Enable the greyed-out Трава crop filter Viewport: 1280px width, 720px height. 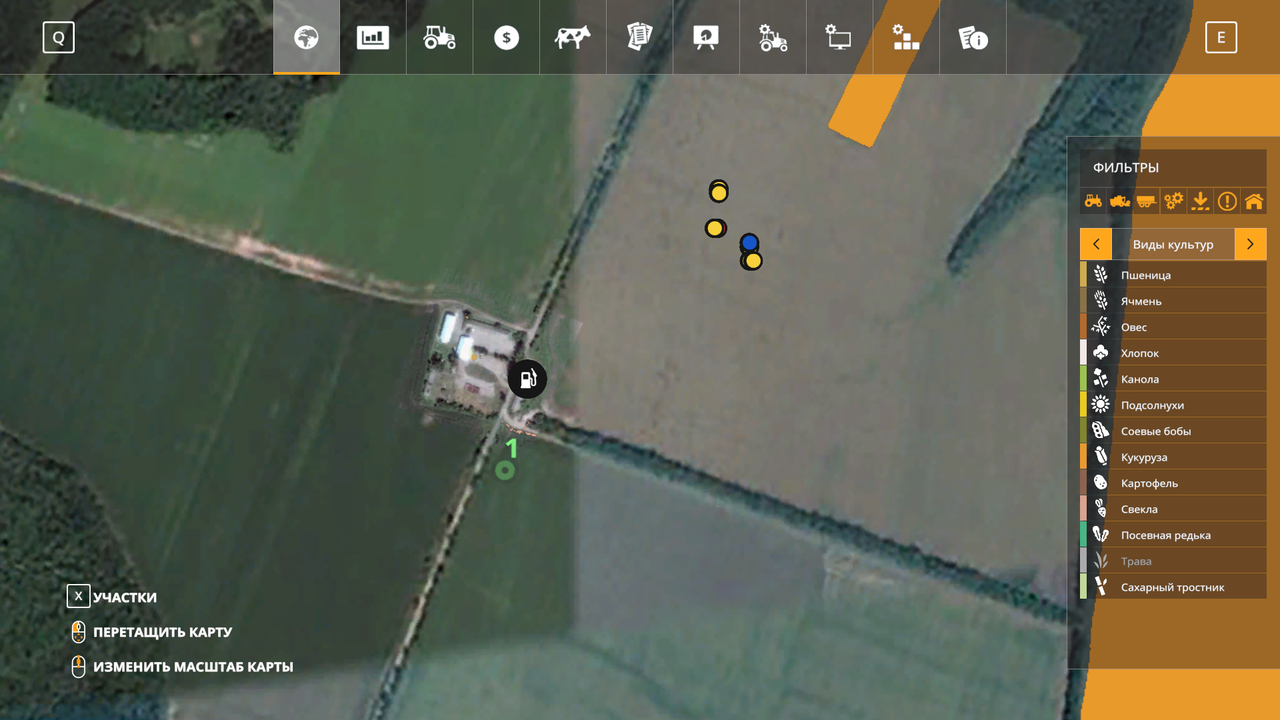pyautogui.click(x=1173, y=561)
